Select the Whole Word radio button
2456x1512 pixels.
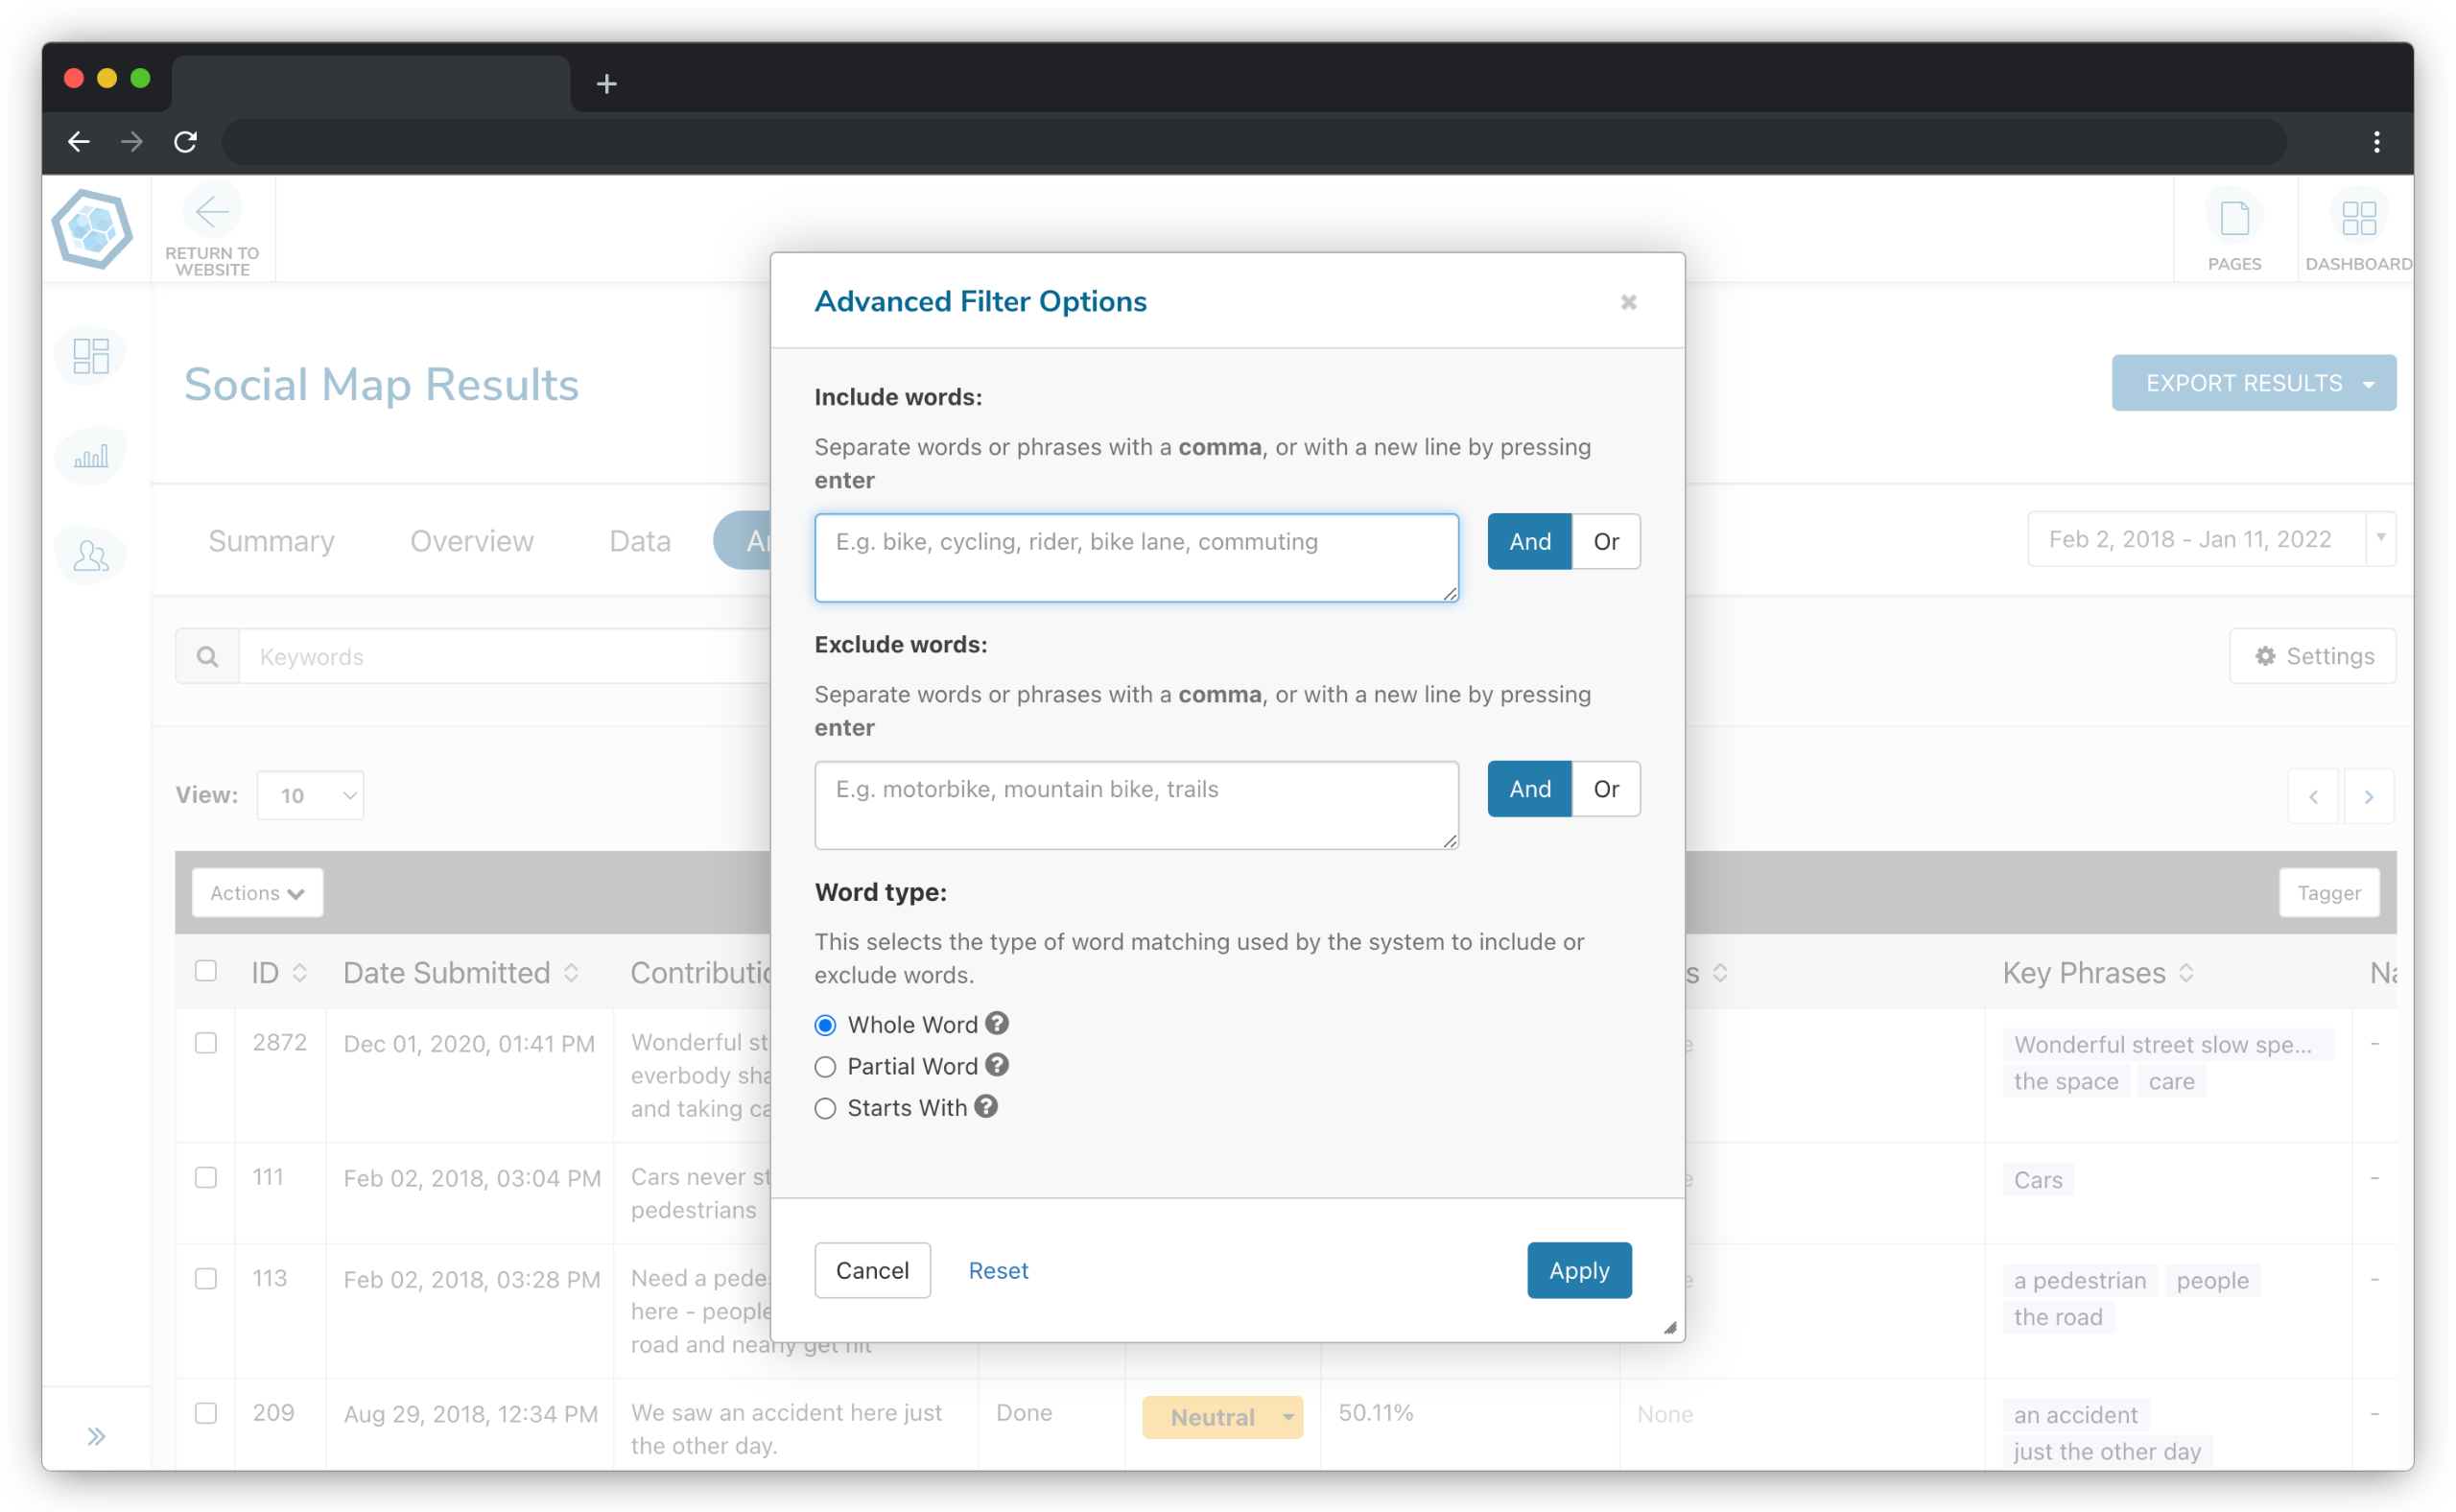click(826, 1025)
